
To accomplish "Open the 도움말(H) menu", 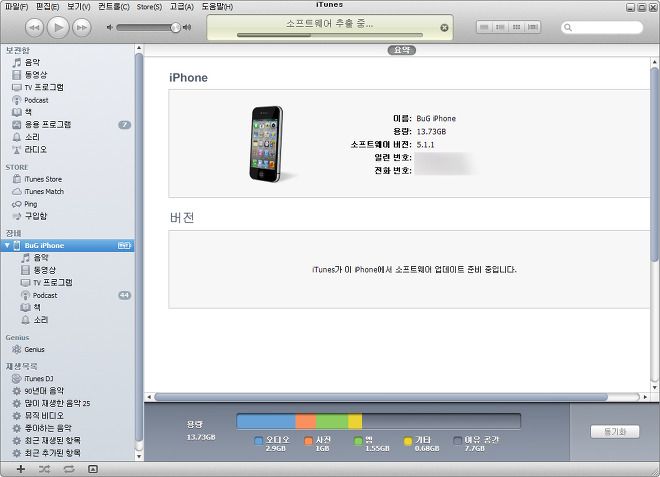I will click(x=217, y=7).
